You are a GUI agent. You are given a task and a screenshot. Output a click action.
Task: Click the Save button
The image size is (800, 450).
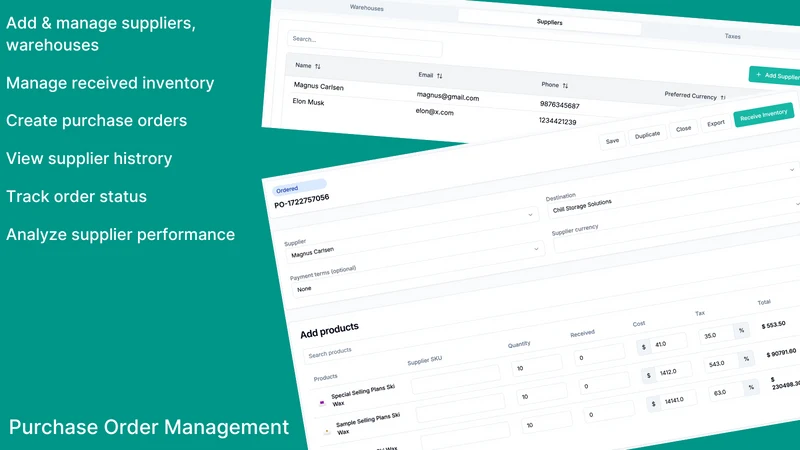click(612, 141)
